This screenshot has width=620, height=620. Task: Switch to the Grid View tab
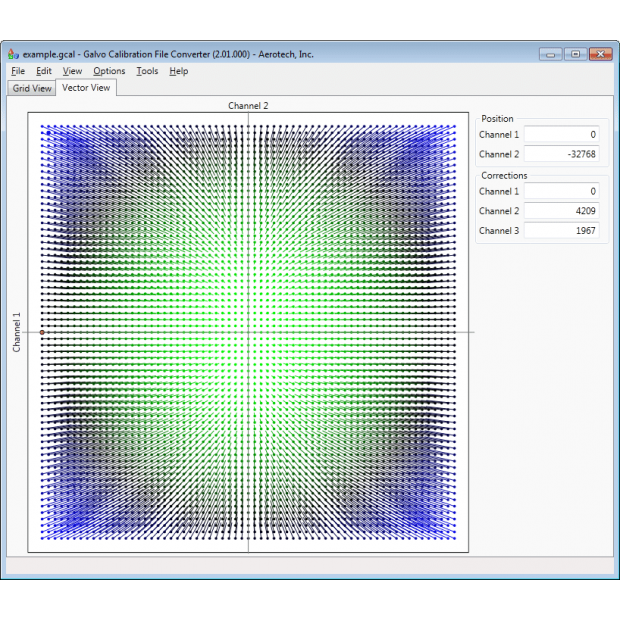(x=31, y=88)
